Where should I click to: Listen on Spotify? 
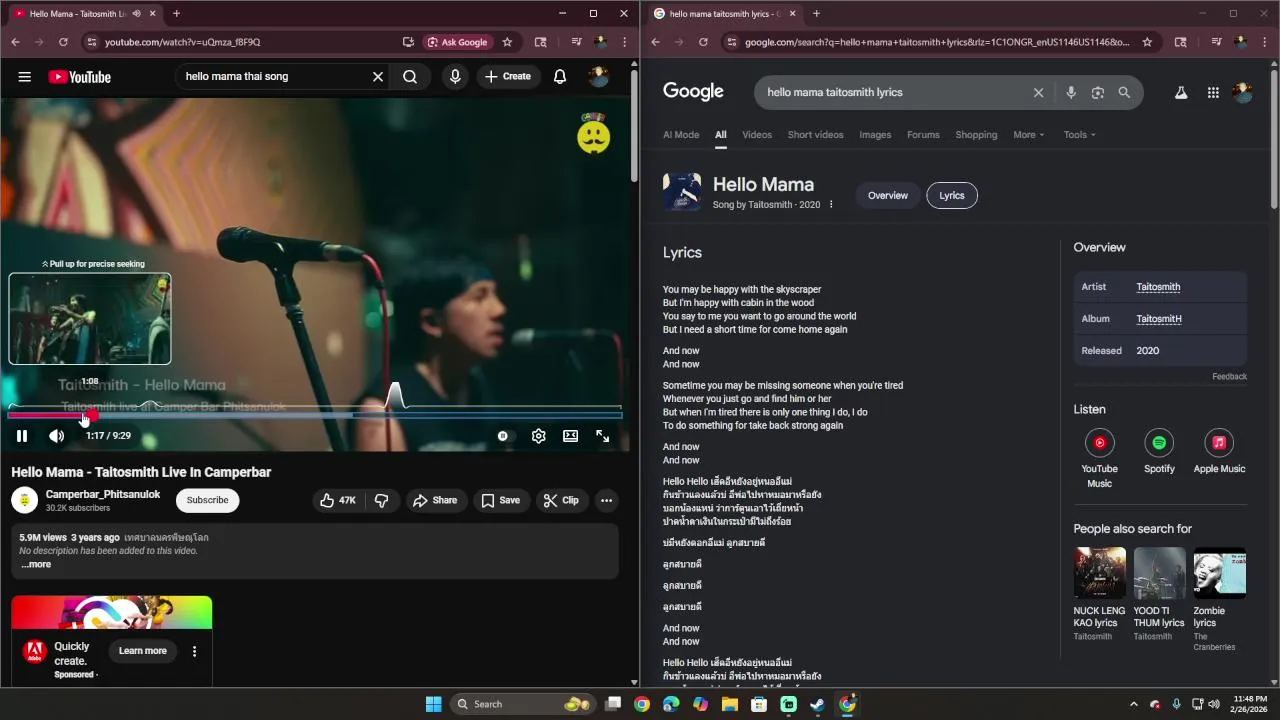pos(1159,451)
